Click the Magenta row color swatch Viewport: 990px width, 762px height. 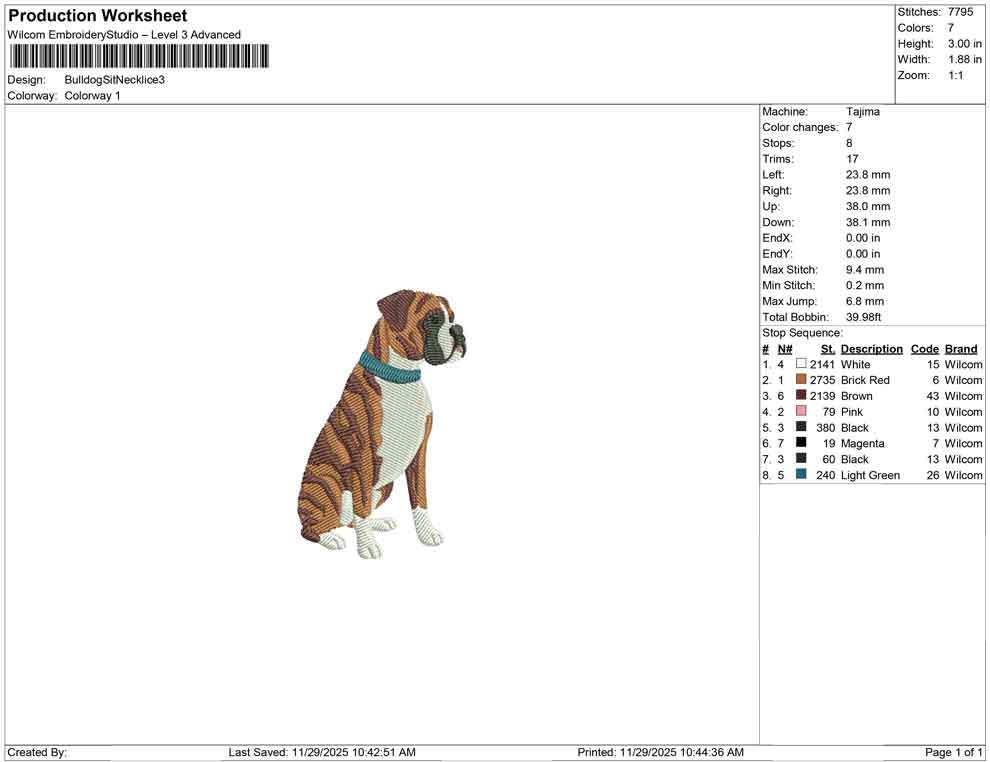pyautogui.click(x=801, y=443)
